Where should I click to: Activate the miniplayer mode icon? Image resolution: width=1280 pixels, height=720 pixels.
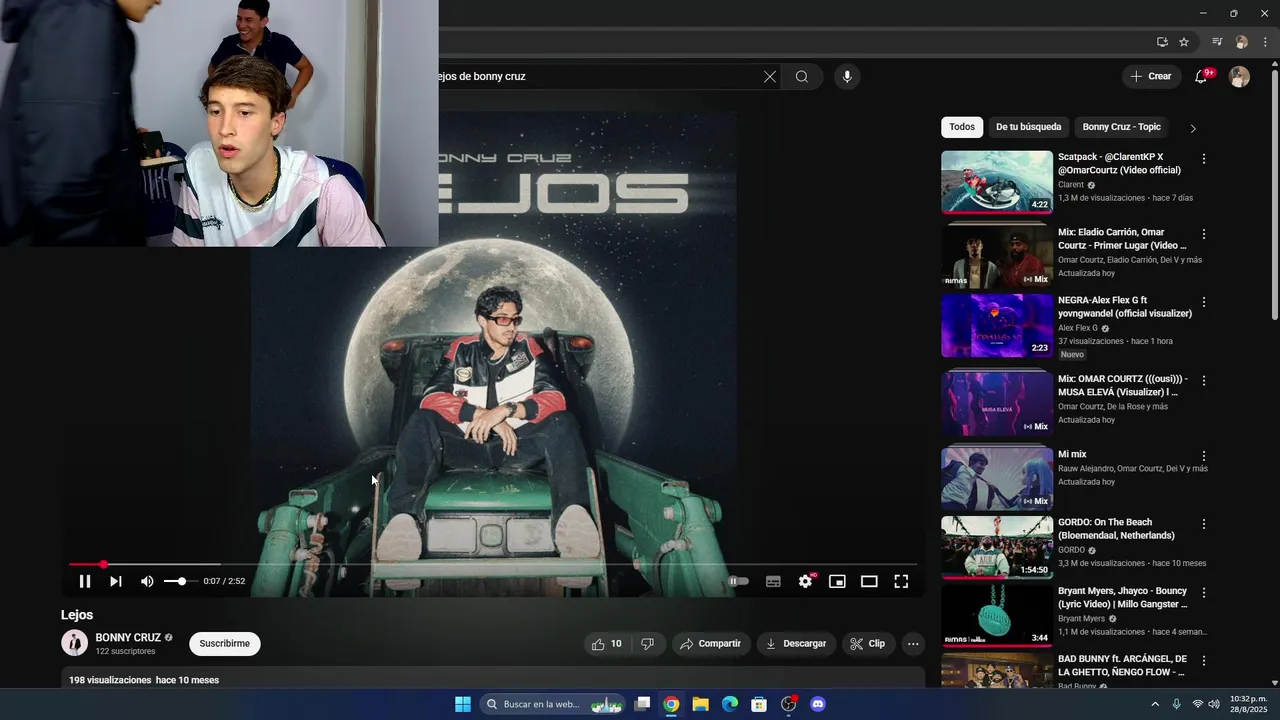[x=837, y=581]
